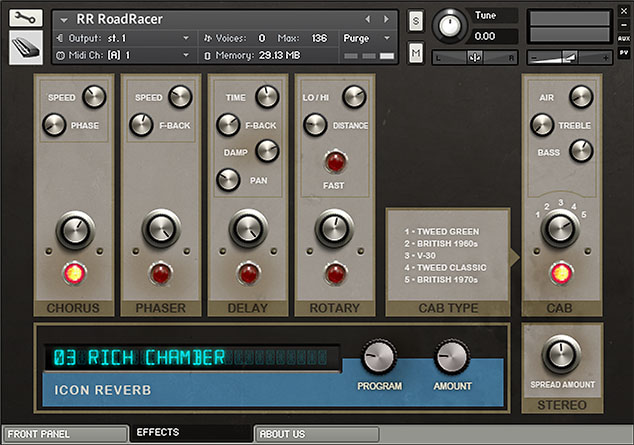634x445 pixels.
Task: Turn the large Delay amount knob
Action: tap(248, 229)
